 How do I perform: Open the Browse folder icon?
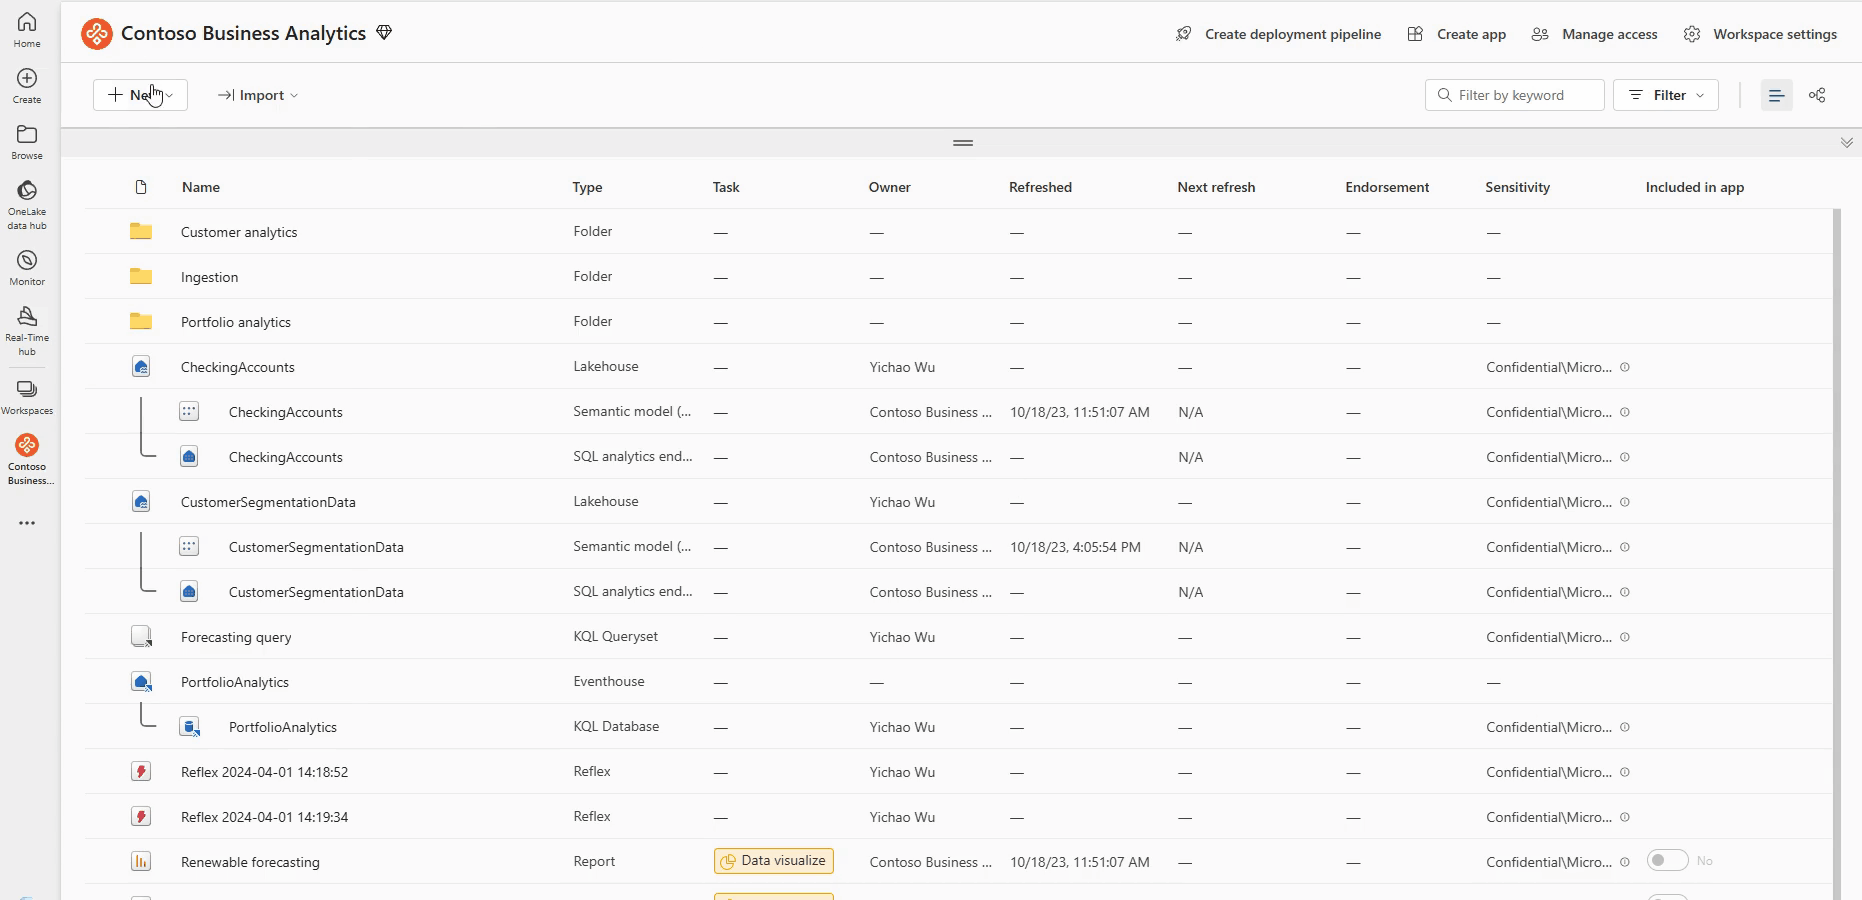pyautogui.click(x=27, y=135)
